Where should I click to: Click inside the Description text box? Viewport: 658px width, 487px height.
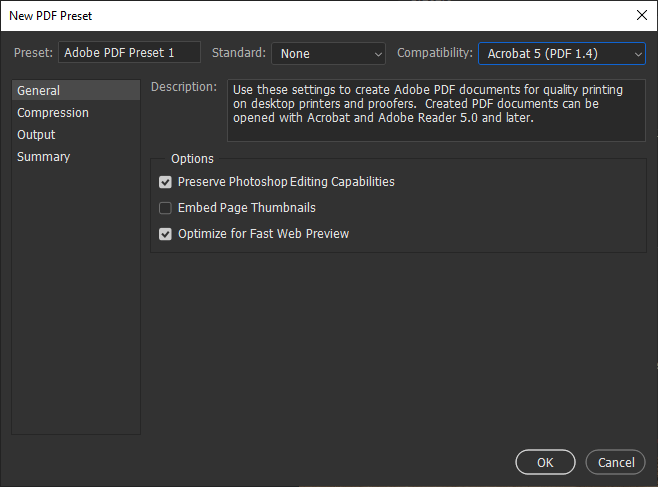point(436,110)
